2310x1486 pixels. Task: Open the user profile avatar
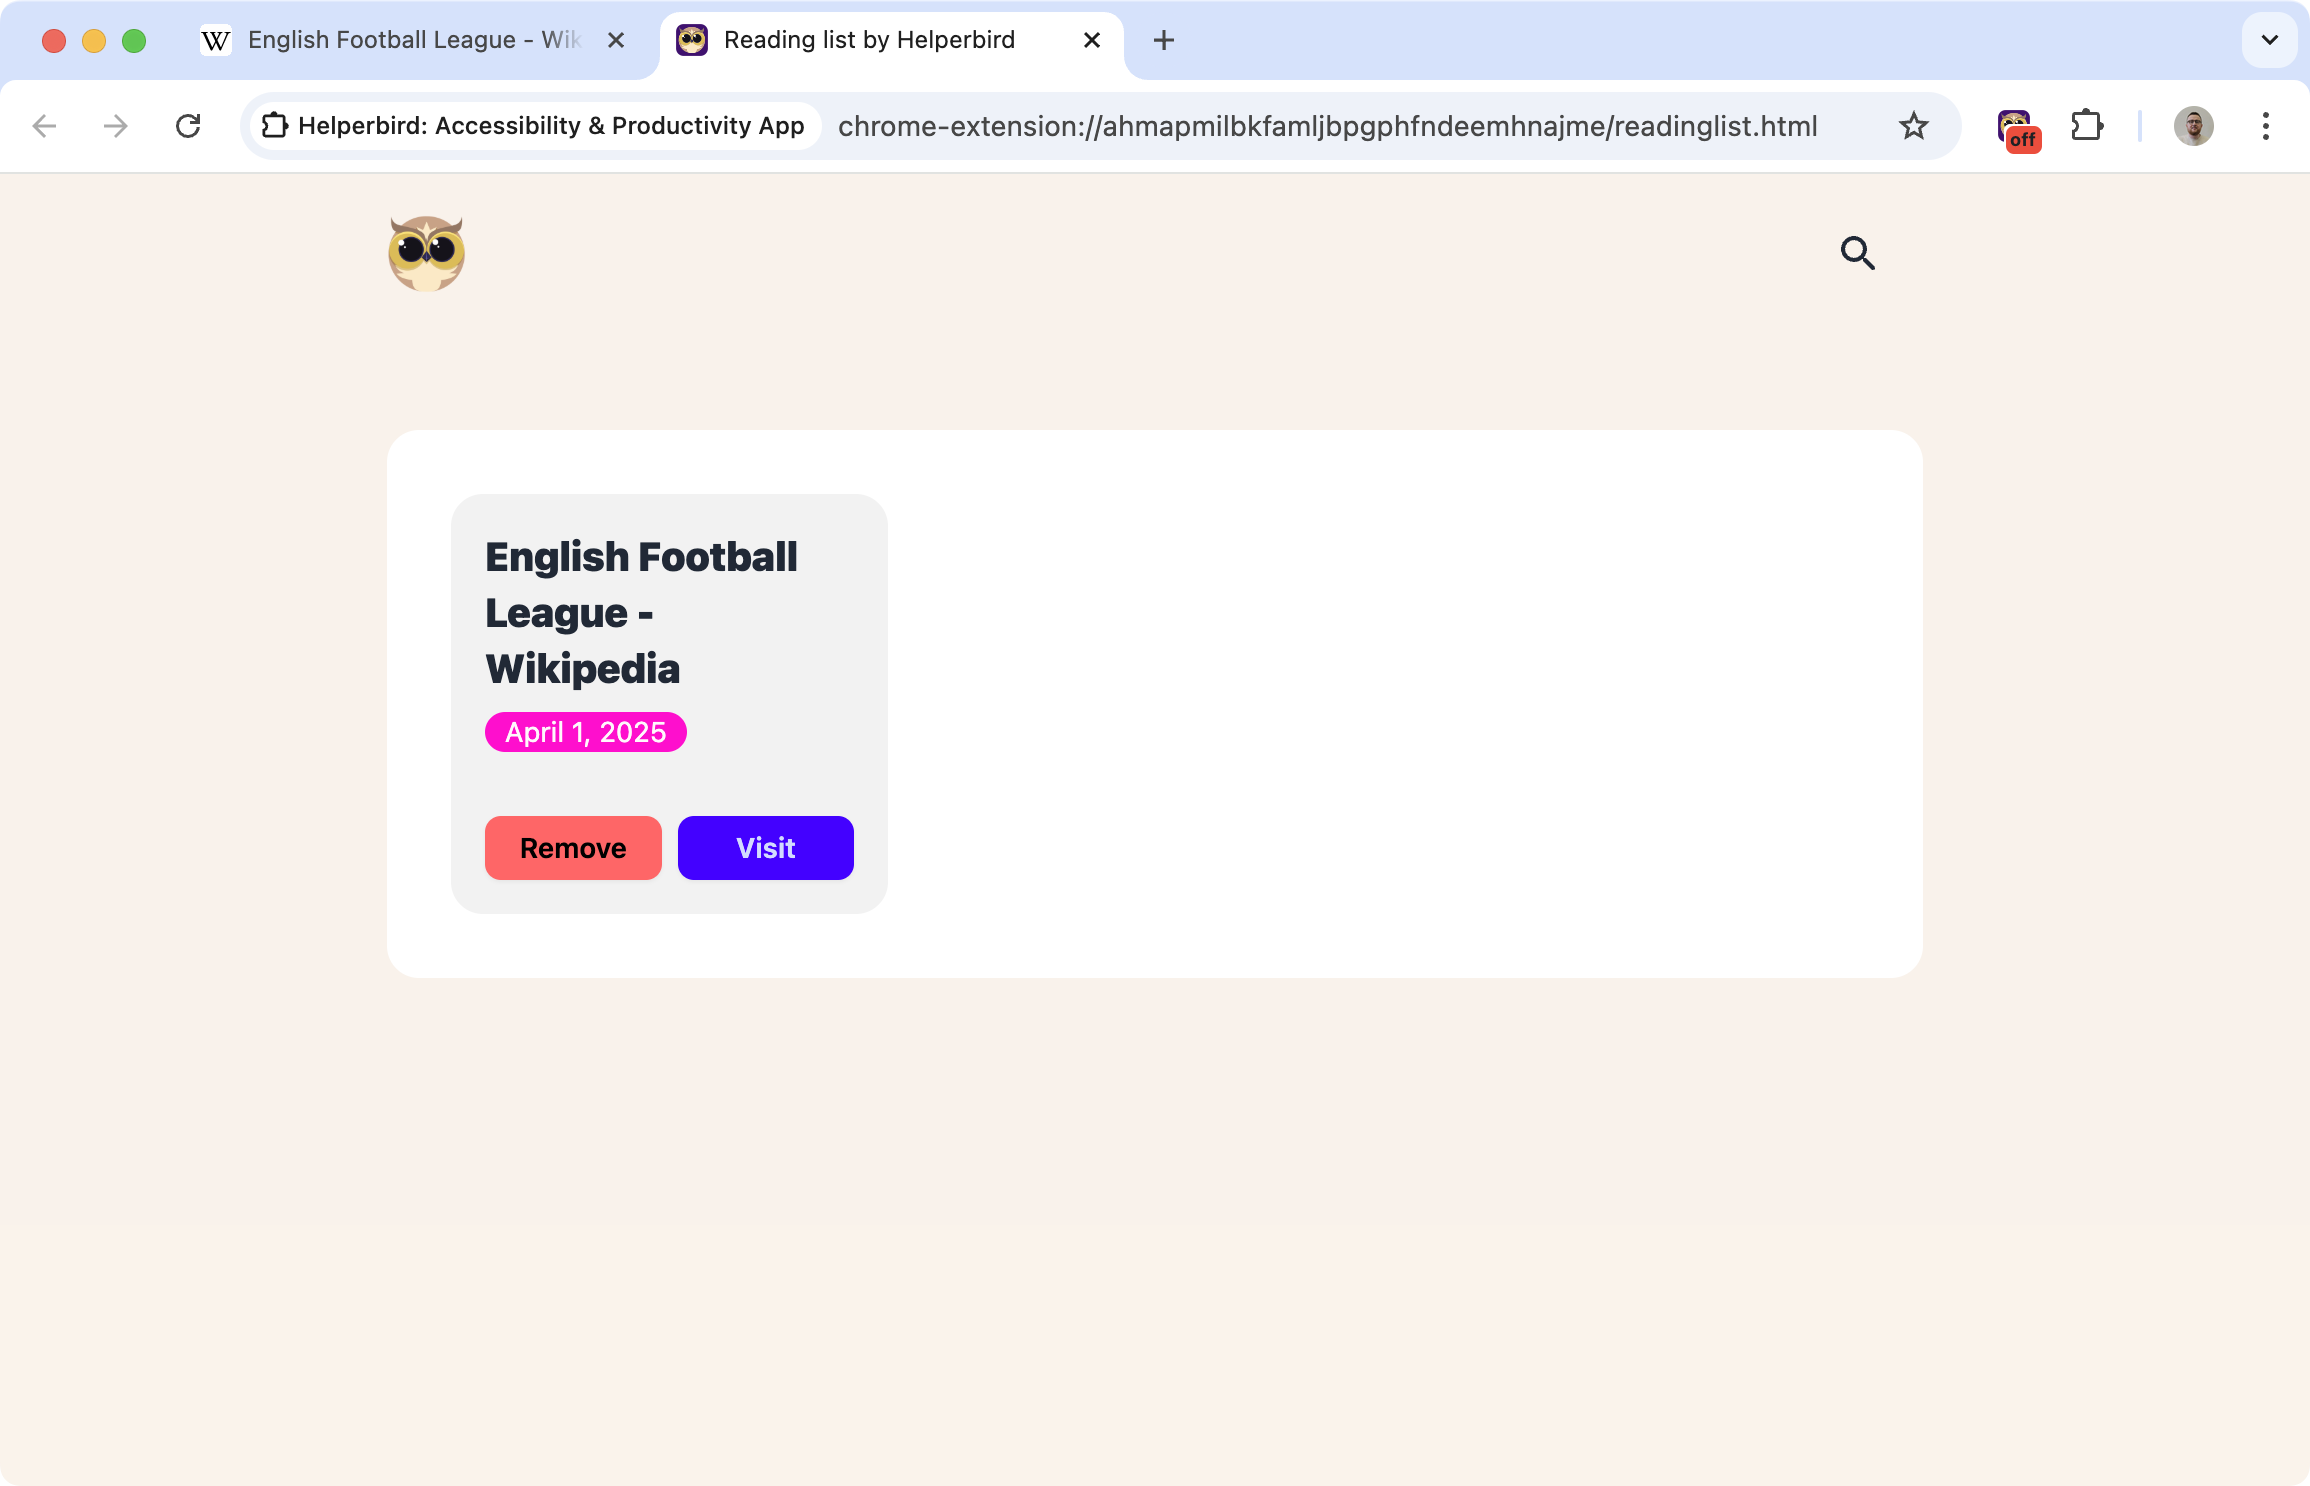(2193, 126)
